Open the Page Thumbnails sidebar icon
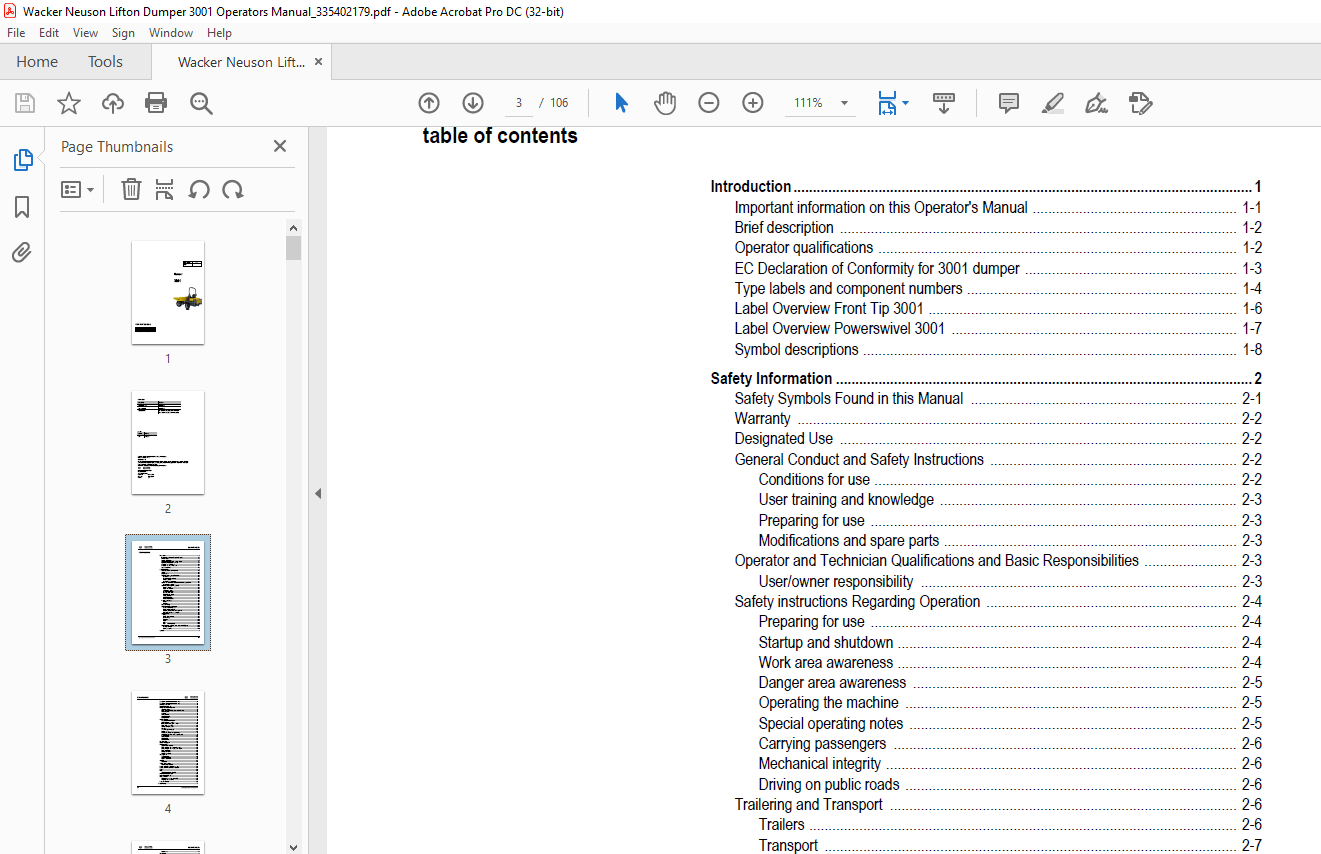 coord(22,160)
